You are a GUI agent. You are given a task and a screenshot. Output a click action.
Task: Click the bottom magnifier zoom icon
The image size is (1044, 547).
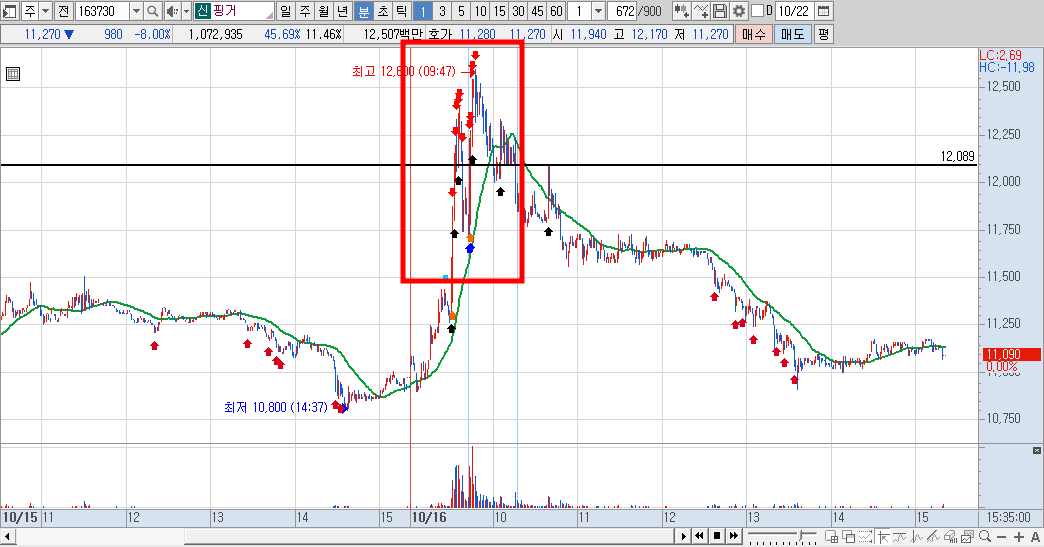pos(985,536)
